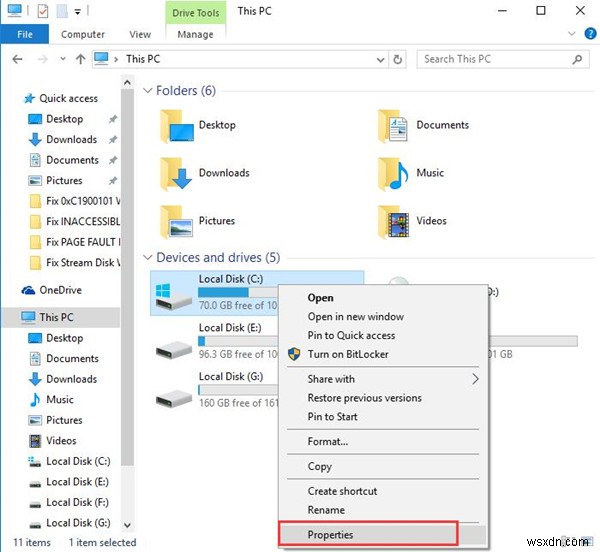
Task: Open the Recent locations dropdown arrow
Action: tap(63, 59)
